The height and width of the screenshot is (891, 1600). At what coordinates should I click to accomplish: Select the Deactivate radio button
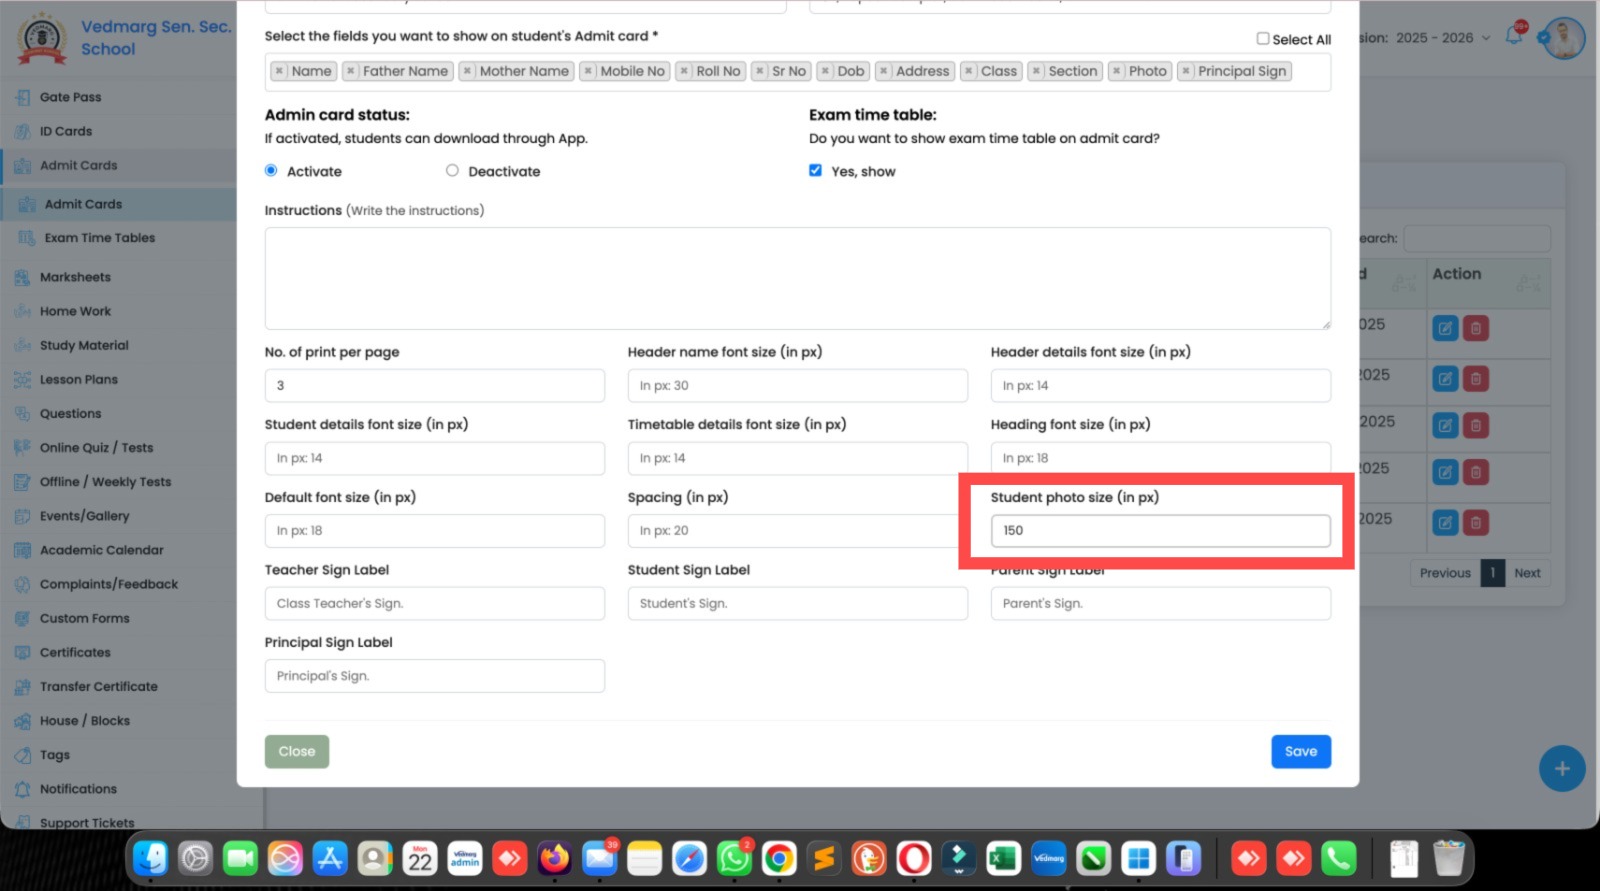click(452, 171)
